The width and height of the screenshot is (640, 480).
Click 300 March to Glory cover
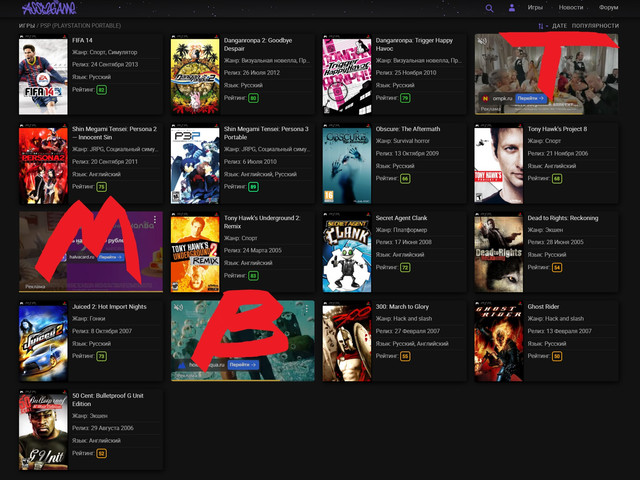(x=347, y=341)
